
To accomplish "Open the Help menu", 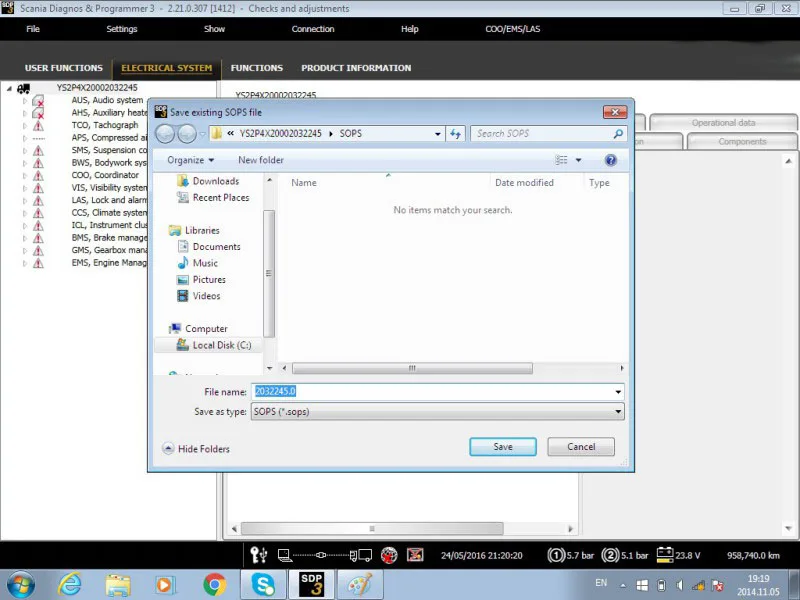I will [x=409, y=29].
